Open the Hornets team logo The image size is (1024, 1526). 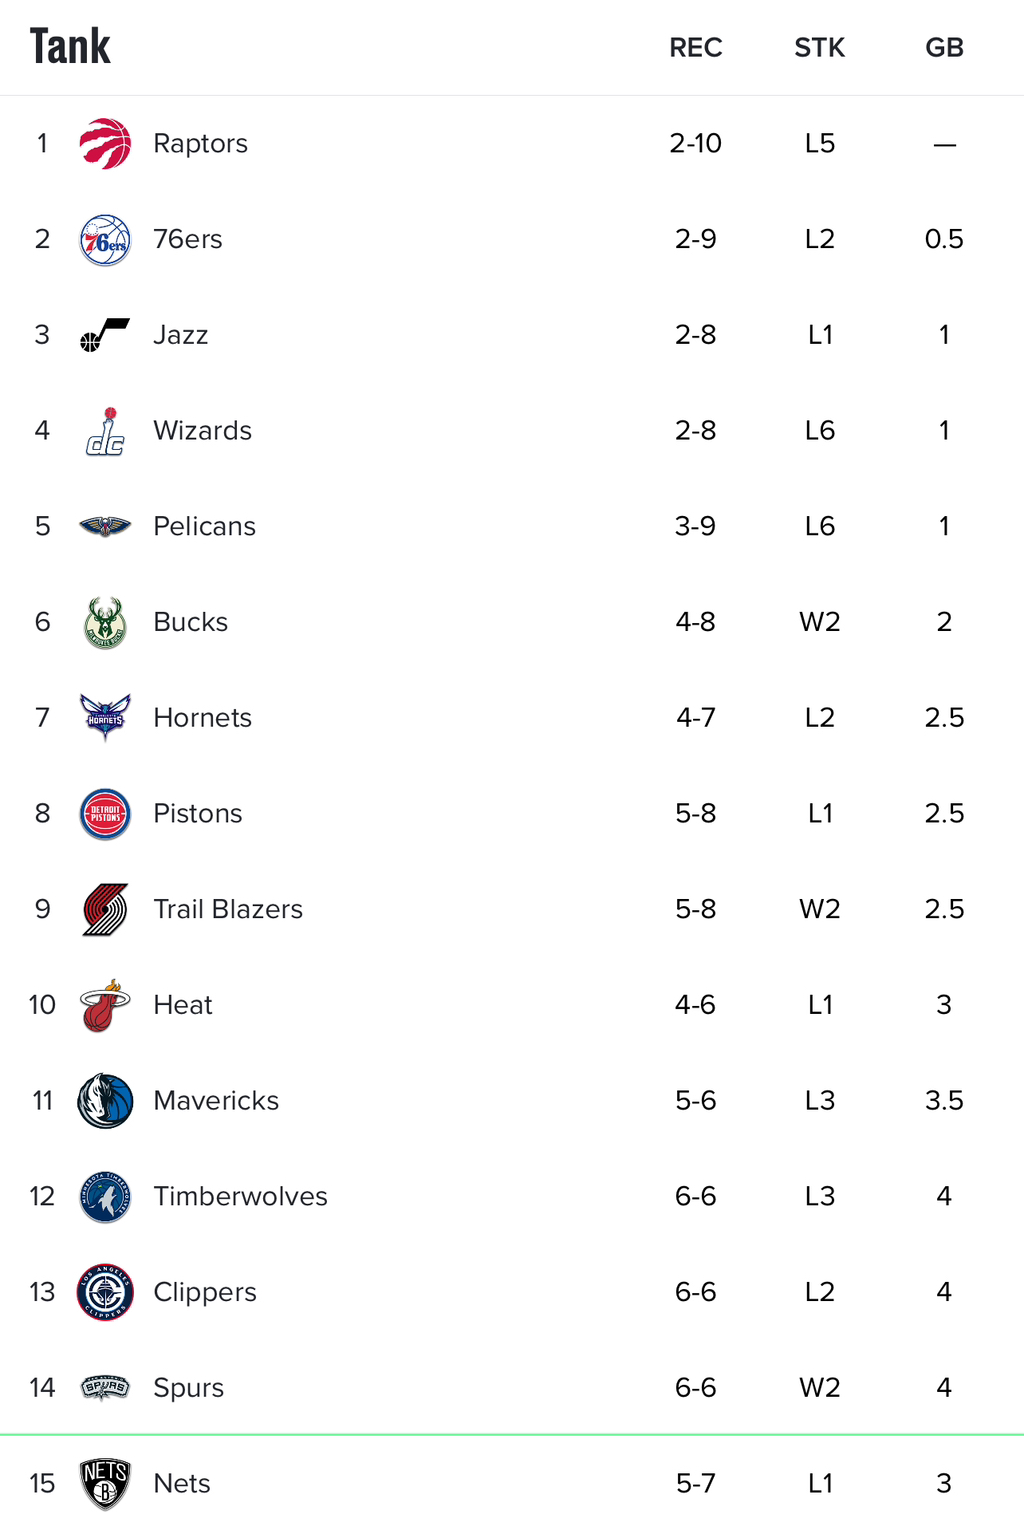[105, 717]
